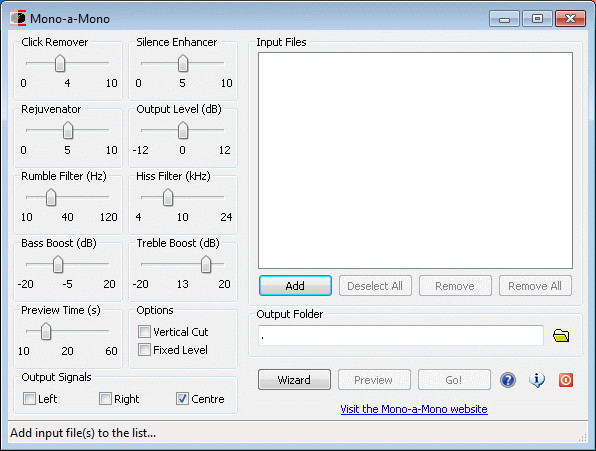Check the Right output signal box
Image resolution: width=596 pixels, height=451 pixels.
105,399
